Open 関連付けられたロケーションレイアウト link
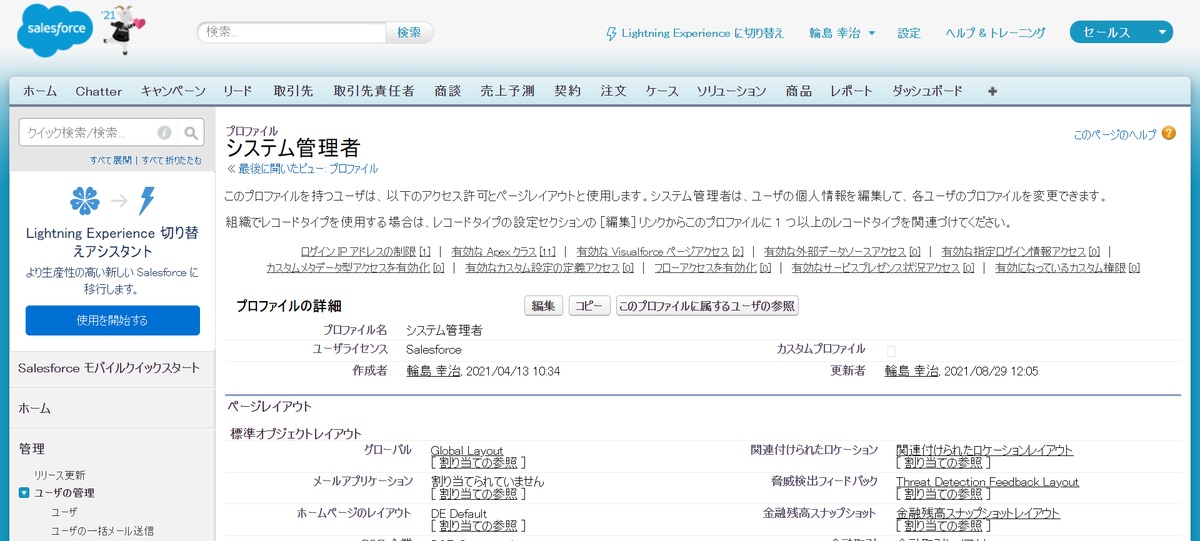Screen dimensions: 1200x541 (x=985, y=450)
